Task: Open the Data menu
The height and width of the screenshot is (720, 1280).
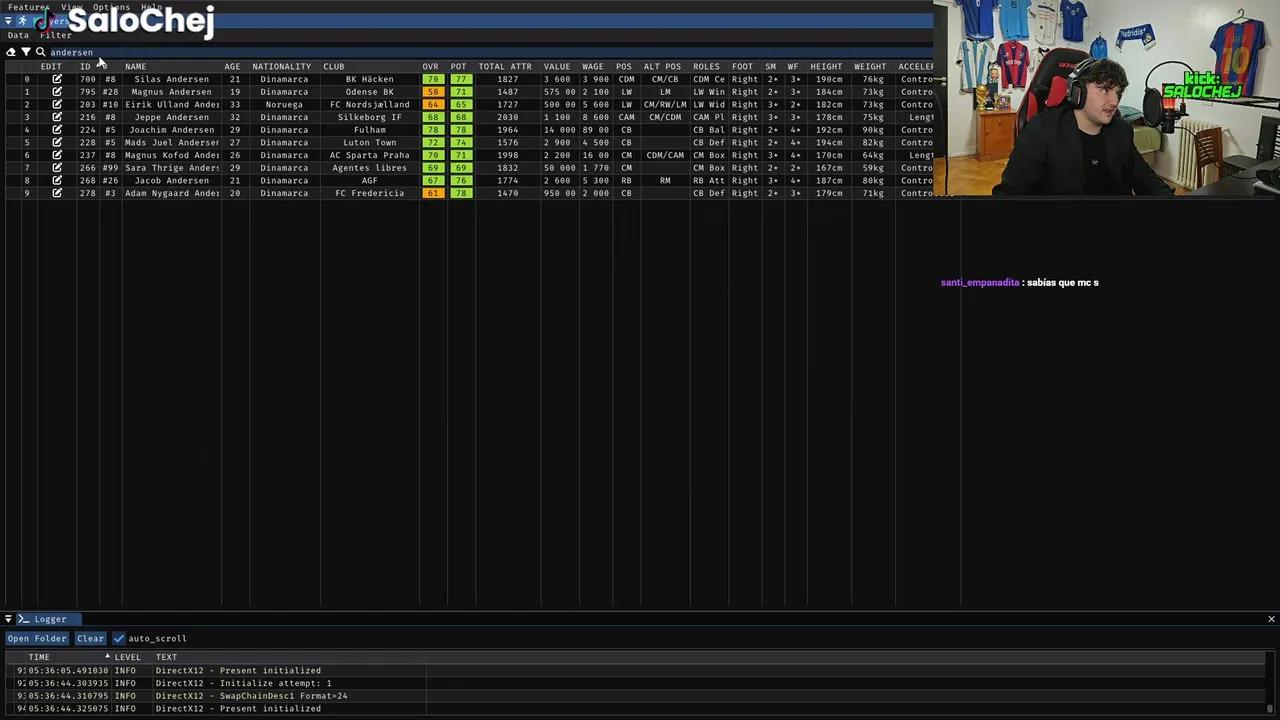Action: (18, 35)
